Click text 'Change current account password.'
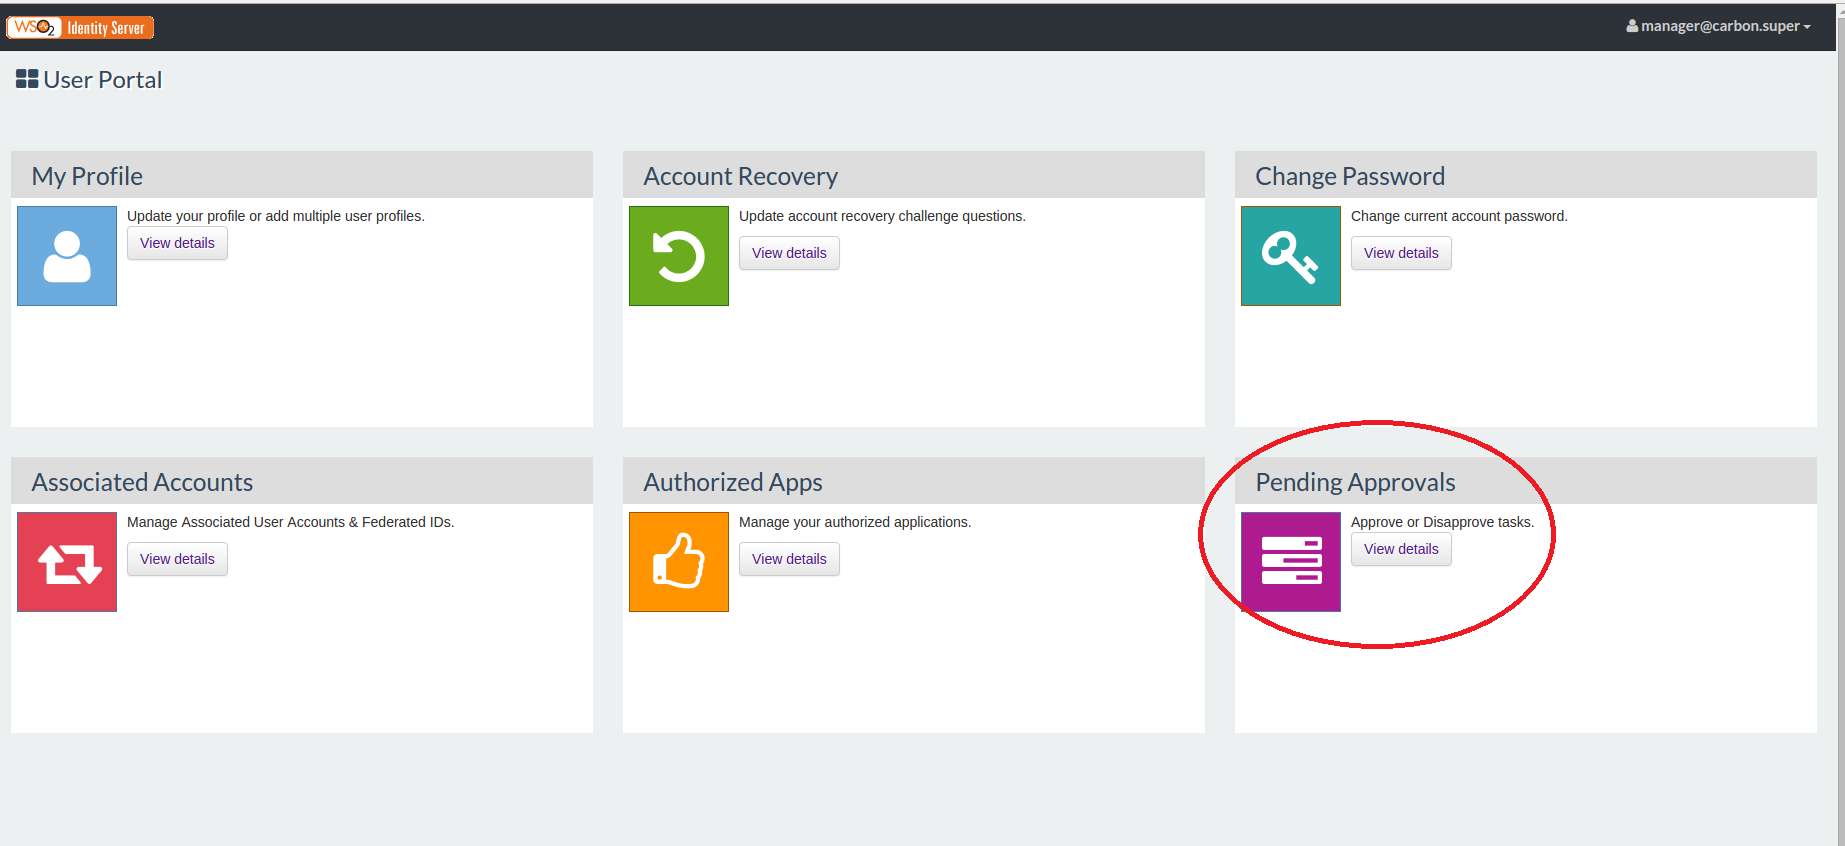 pos(1459,216)
